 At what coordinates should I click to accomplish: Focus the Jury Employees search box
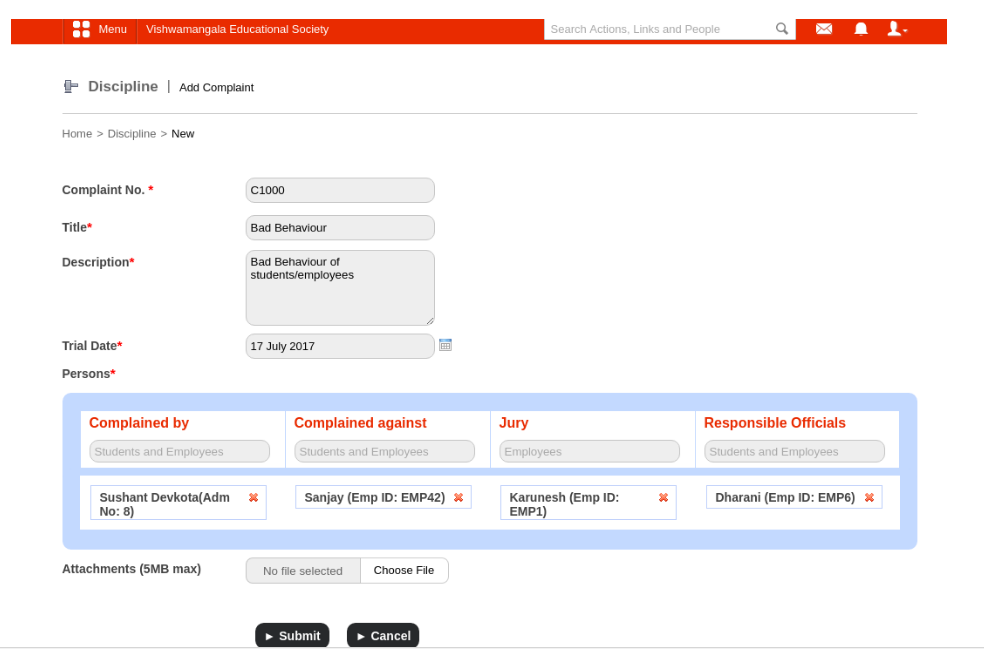pyautogui.click(x=589, y=452)
